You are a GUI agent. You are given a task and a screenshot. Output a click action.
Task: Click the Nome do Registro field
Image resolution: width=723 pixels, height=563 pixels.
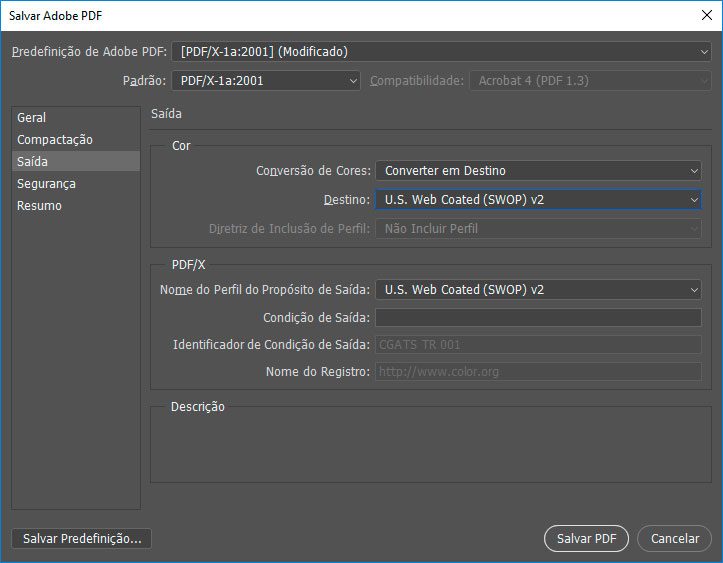(538, 372)
